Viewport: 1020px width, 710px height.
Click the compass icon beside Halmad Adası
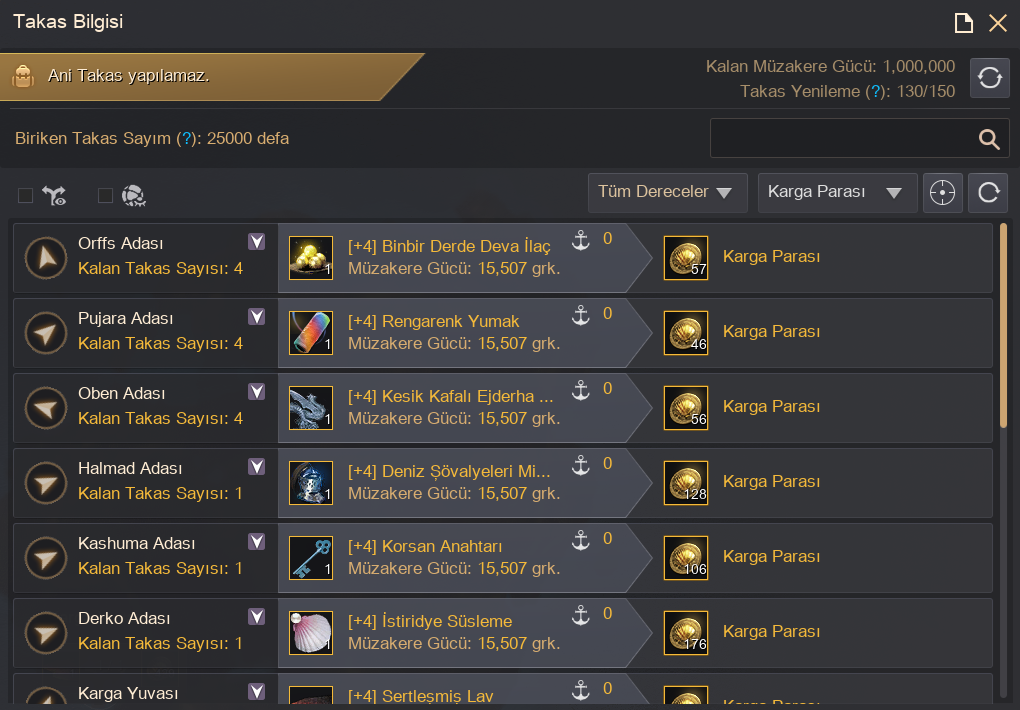pyautogui.click(x=45, y=483)
